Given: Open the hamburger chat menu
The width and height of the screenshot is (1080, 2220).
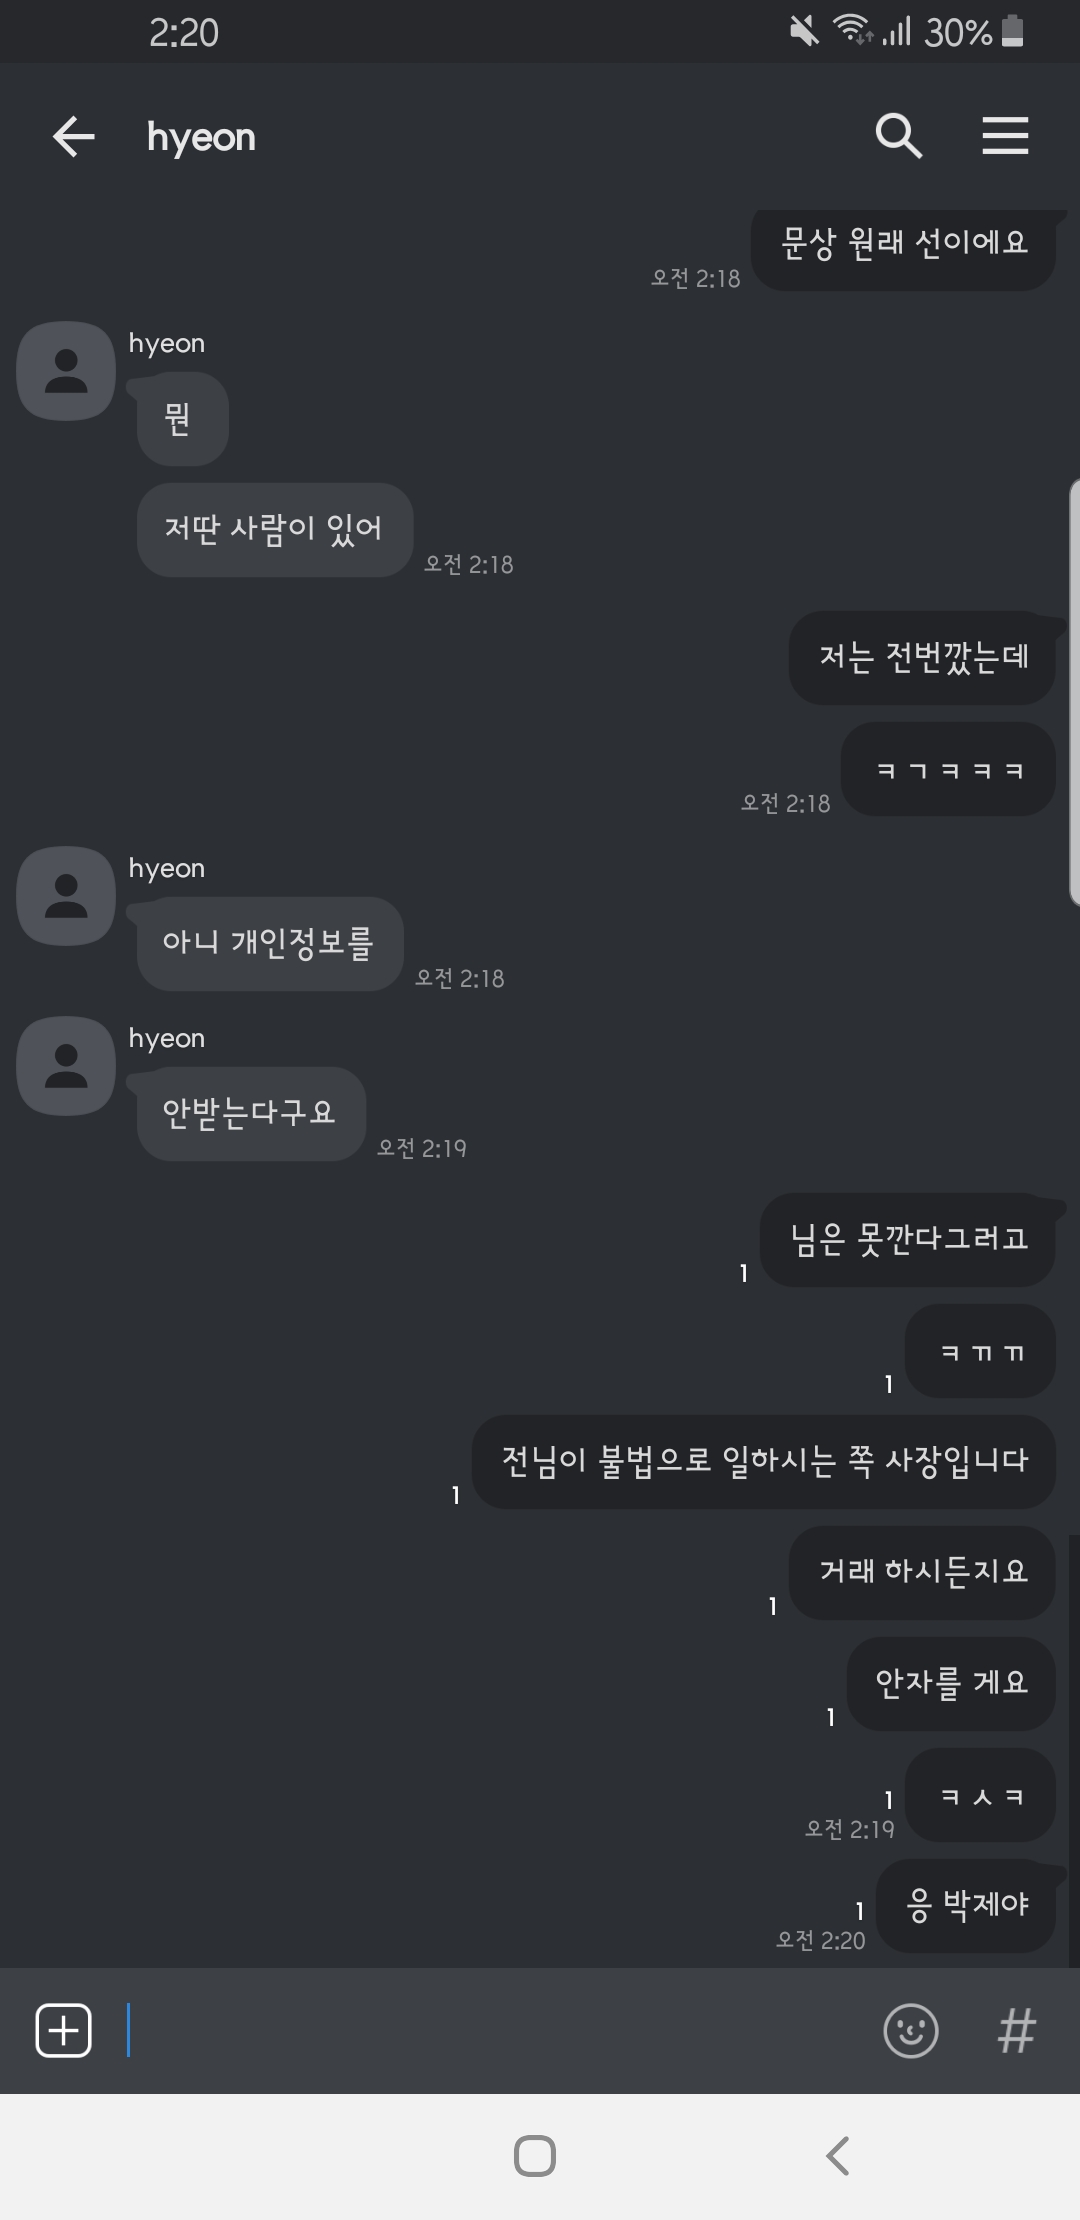Looking at the screenshot, I should tap(1005, 136).
